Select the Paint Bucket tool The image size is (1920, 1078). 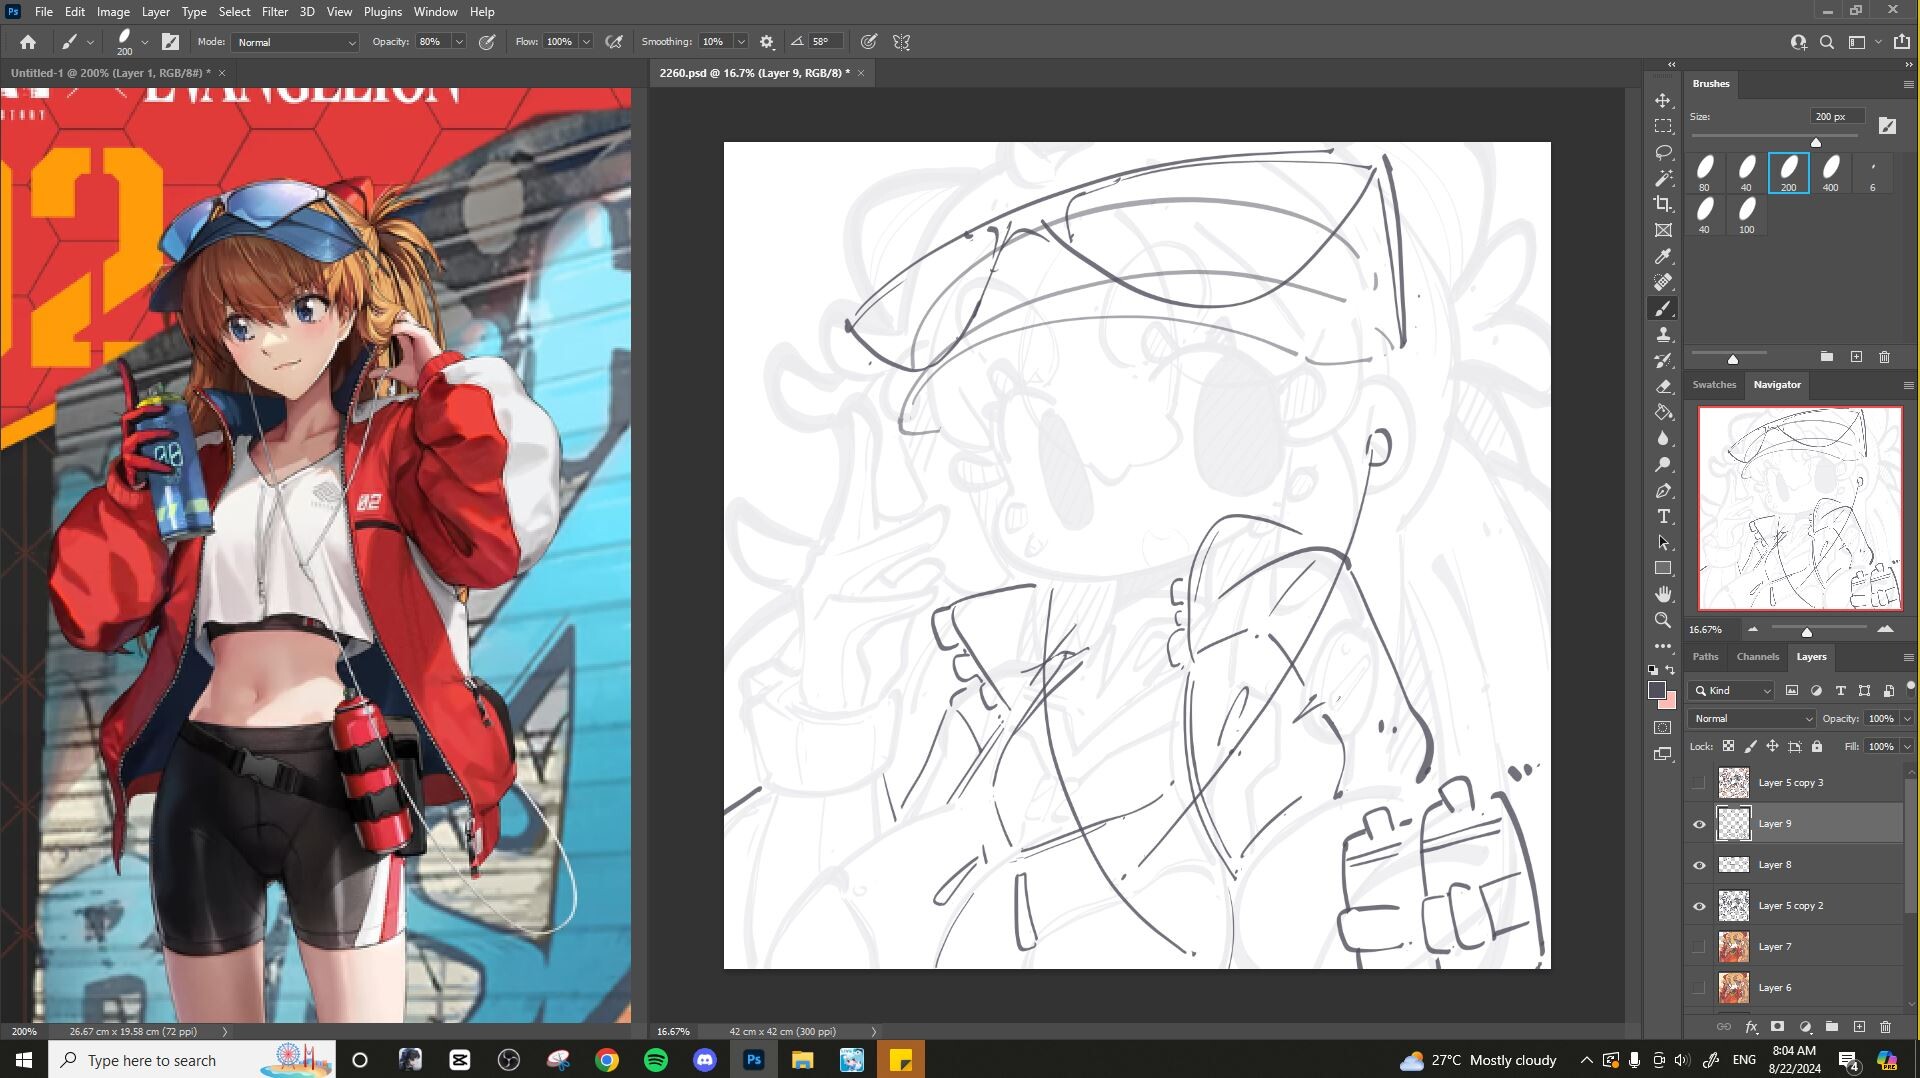(x=1663, y=412)
